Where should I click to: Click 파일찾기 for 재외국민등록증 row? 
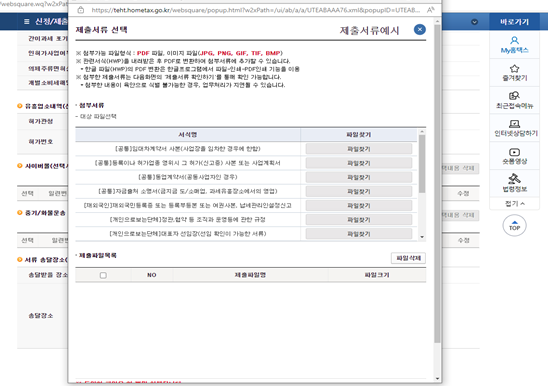[x=358, y=206]
